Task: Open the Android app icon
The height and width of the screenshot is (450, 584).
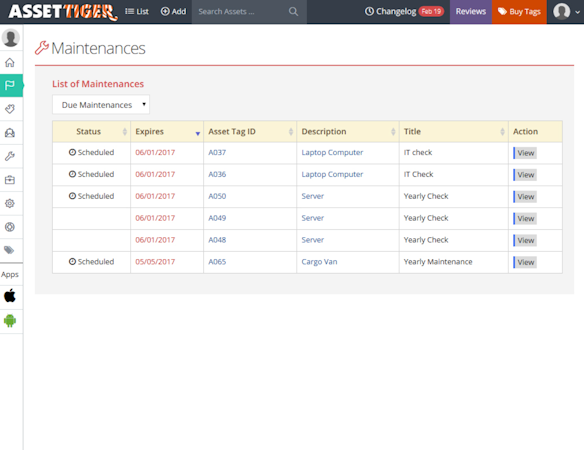Action: point(10,320)
